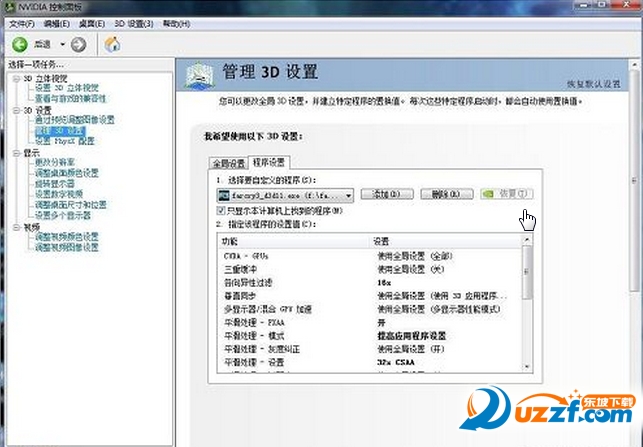The width and height of the screenshot is (643, 447).
Task: Click the 设置 column header
Action: tap(445, 242)
